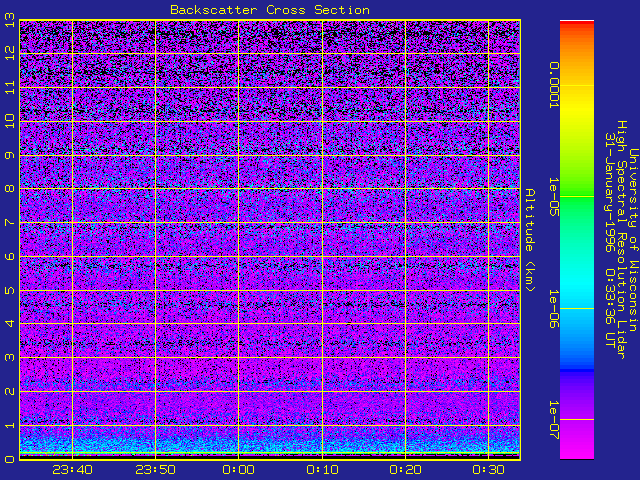The image size is (640, 480).
Task: Click the altitude label 11
Action: pyautogui.click(x=10, y=87)
